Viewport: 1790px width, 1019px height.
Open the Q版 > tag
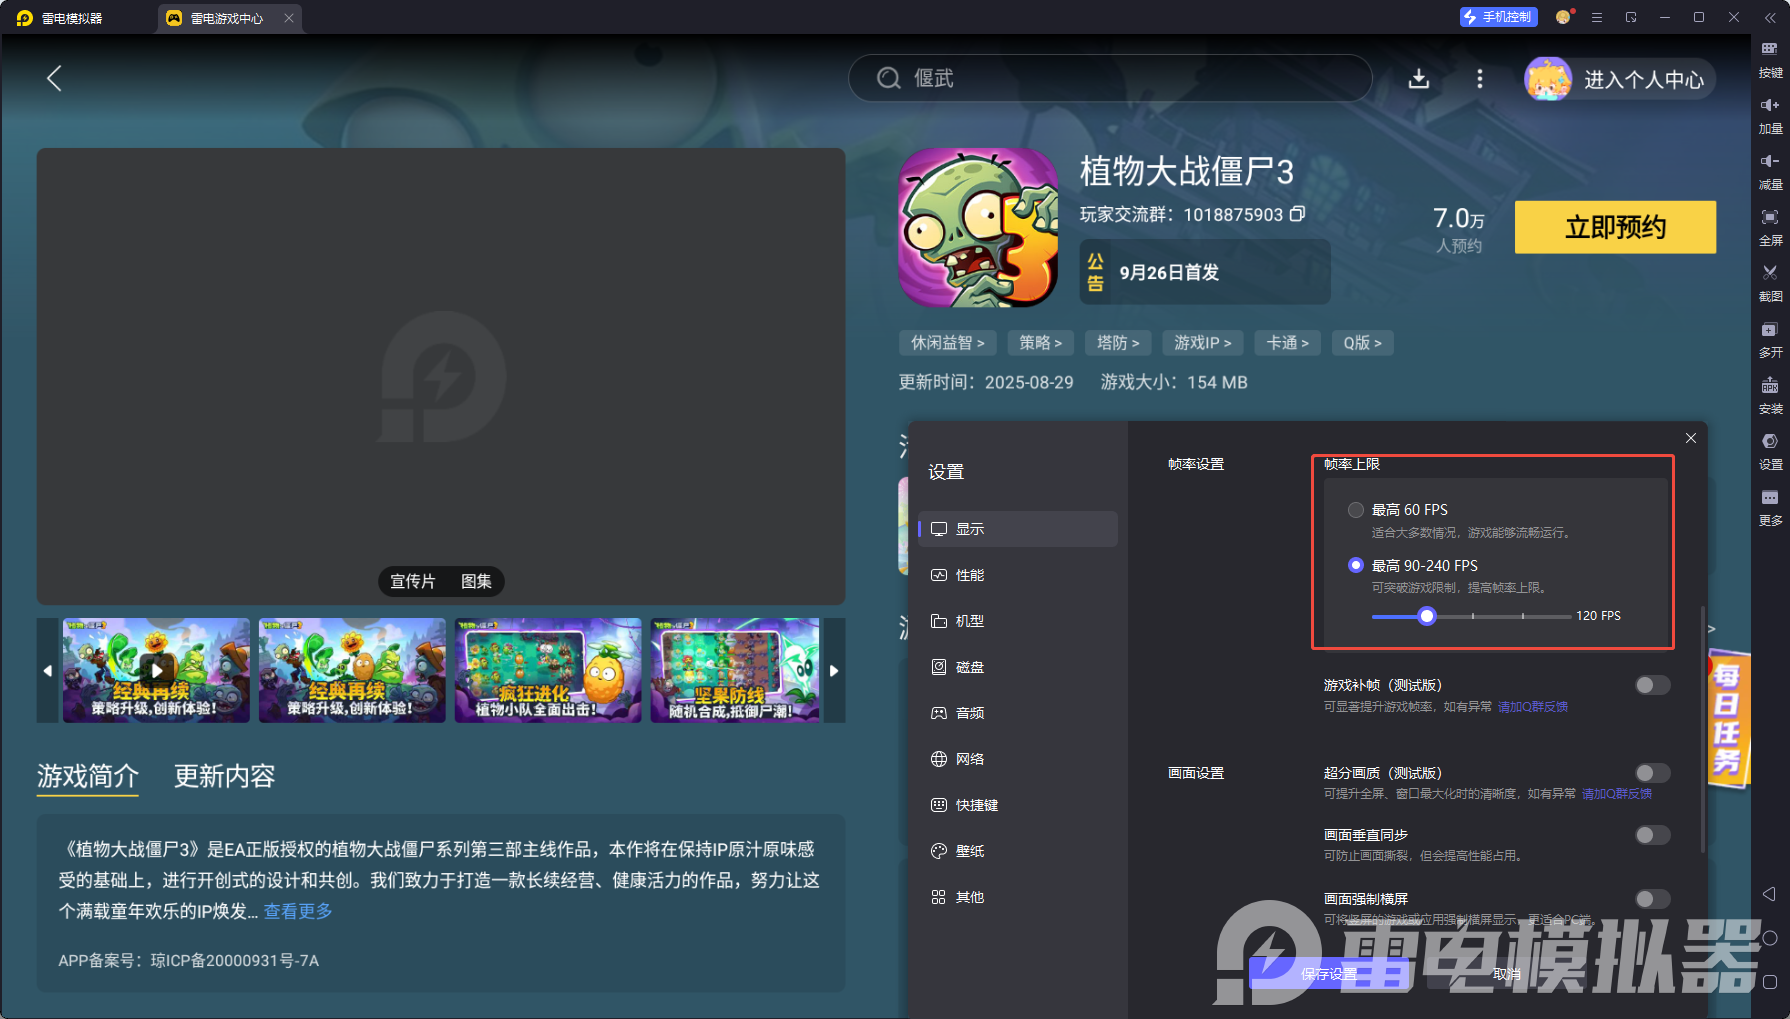tap(1363, 343)
